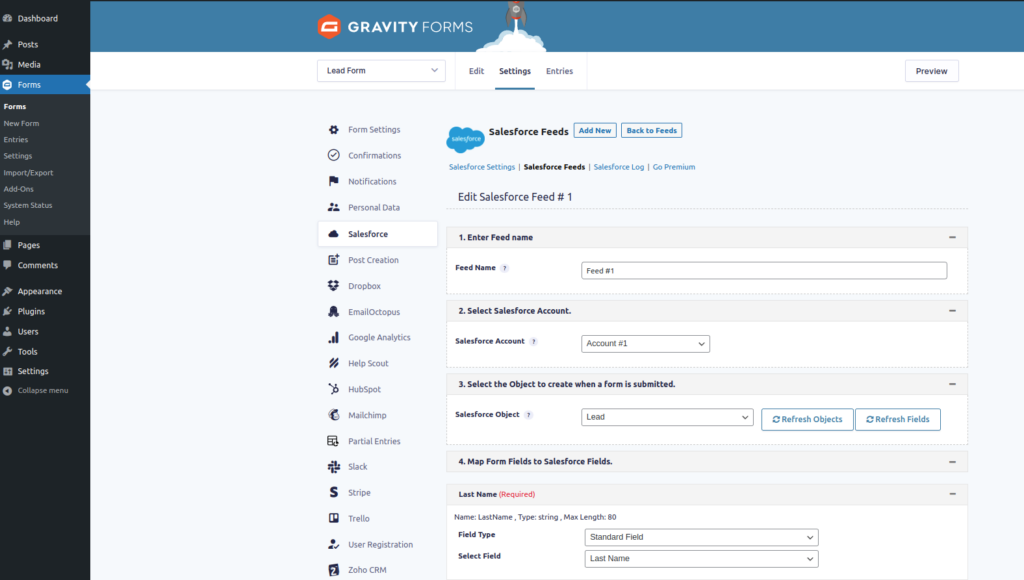The height and width of the screenshot is (580, 1024).
Task: Open the Salesforce Account dropdown
Action: pyautogui.click(x=645, y=343)
